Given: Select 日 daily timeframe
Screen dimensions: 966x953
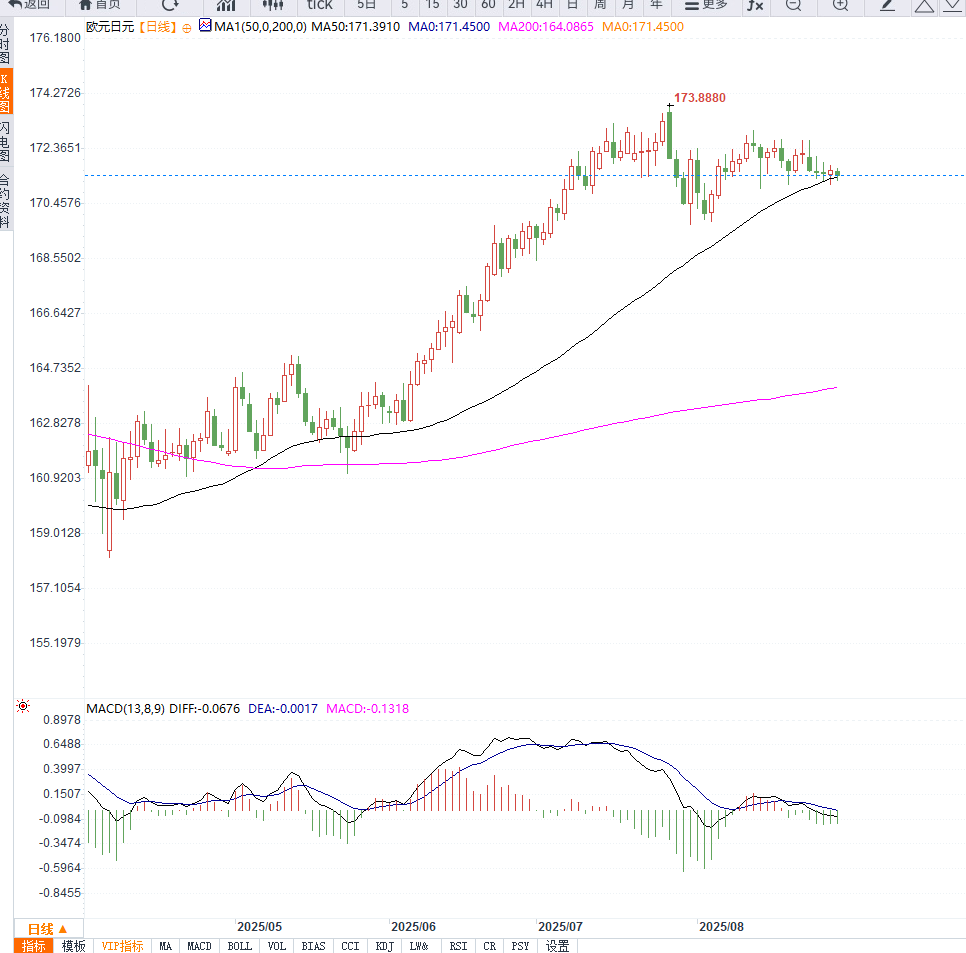Looking at the screenshot, I should pos(572,5).
